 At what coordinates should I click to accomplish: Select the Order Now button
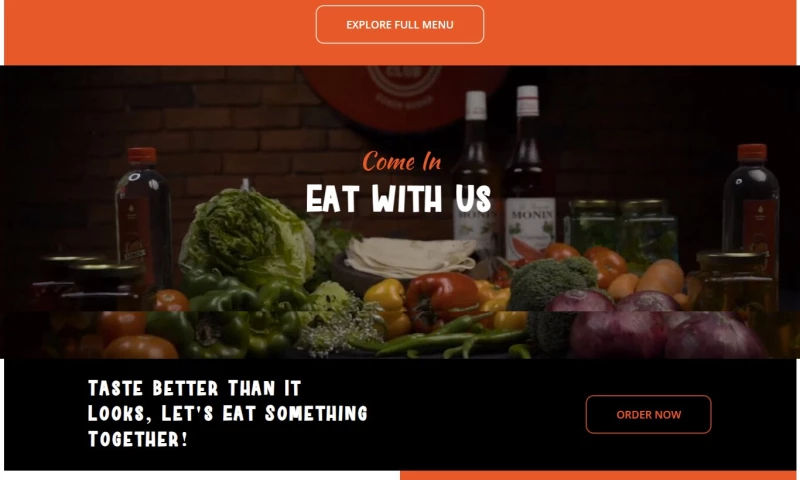(648, 414)
